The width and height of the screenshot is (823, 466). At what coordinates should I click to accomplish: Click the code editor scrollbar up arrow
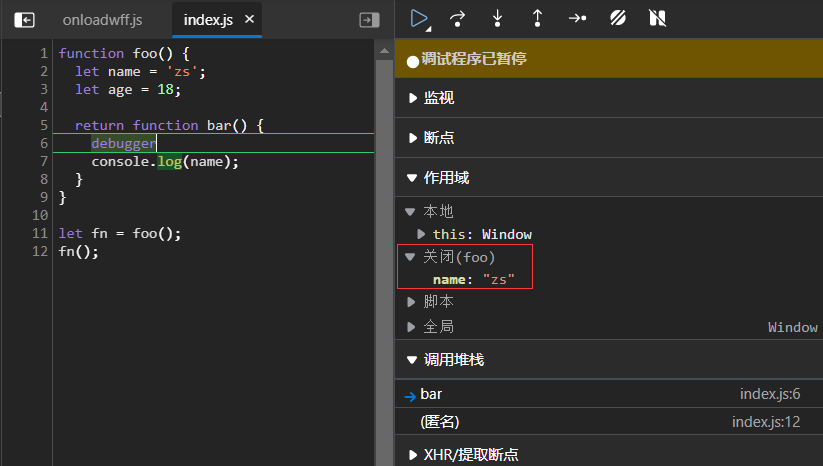point(384,51)
